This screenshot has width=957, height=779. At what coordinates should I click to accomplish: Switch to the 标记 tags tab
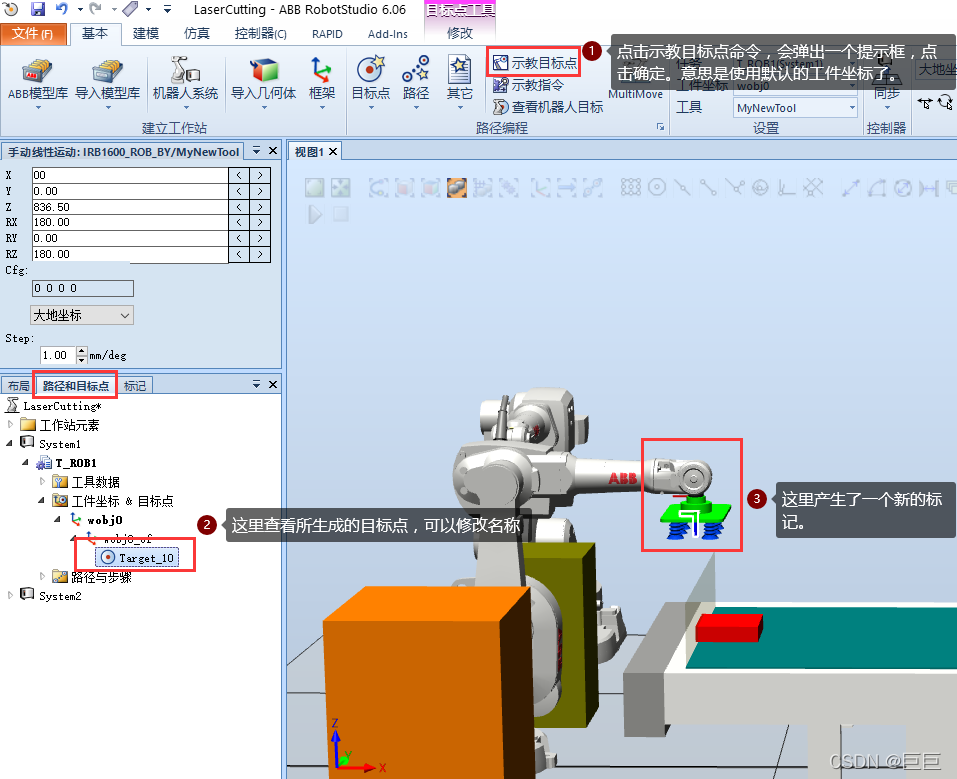134,386
